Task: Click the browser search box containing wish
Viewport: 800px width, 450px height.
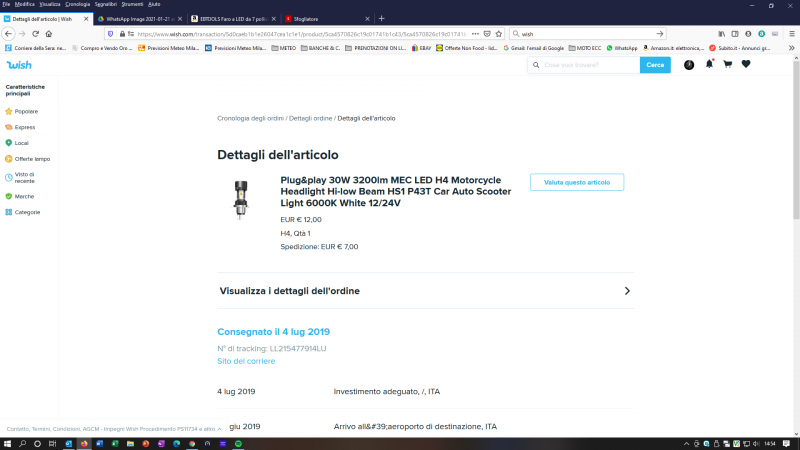Action: point(587,34)
